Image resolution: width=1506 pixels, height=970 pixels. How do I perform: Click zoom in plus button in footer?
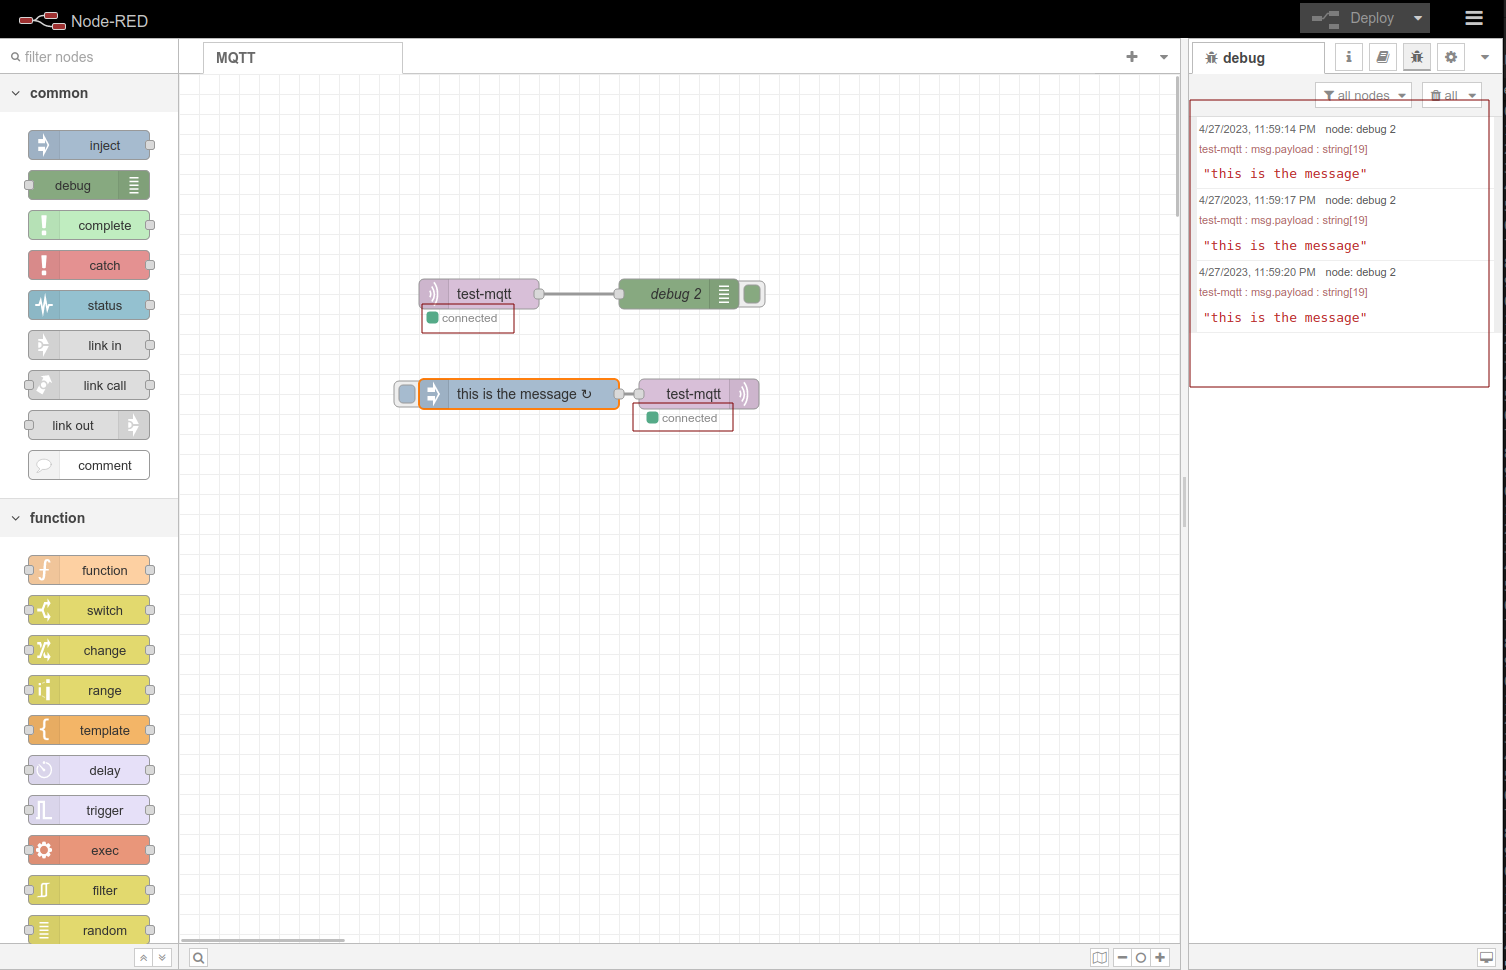1160,957
